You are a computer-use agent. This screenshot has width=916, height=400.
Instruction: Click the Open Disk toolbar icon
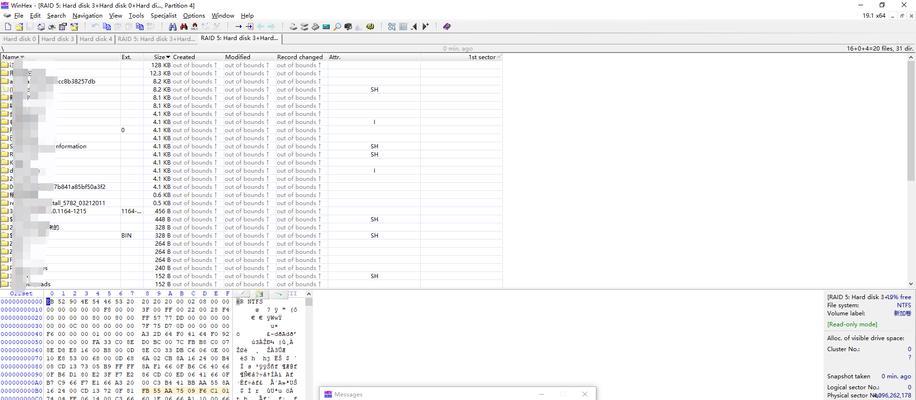pos(294,26)
